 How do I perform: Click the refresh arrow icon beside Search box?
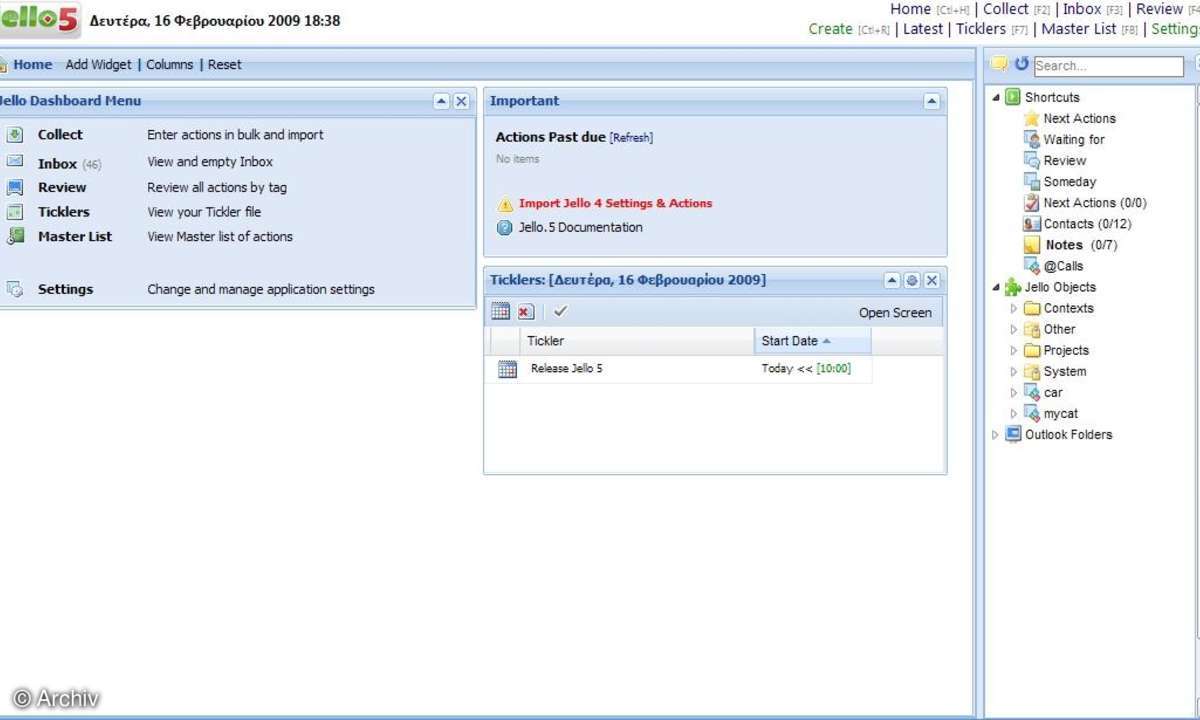coord(1021,64)
